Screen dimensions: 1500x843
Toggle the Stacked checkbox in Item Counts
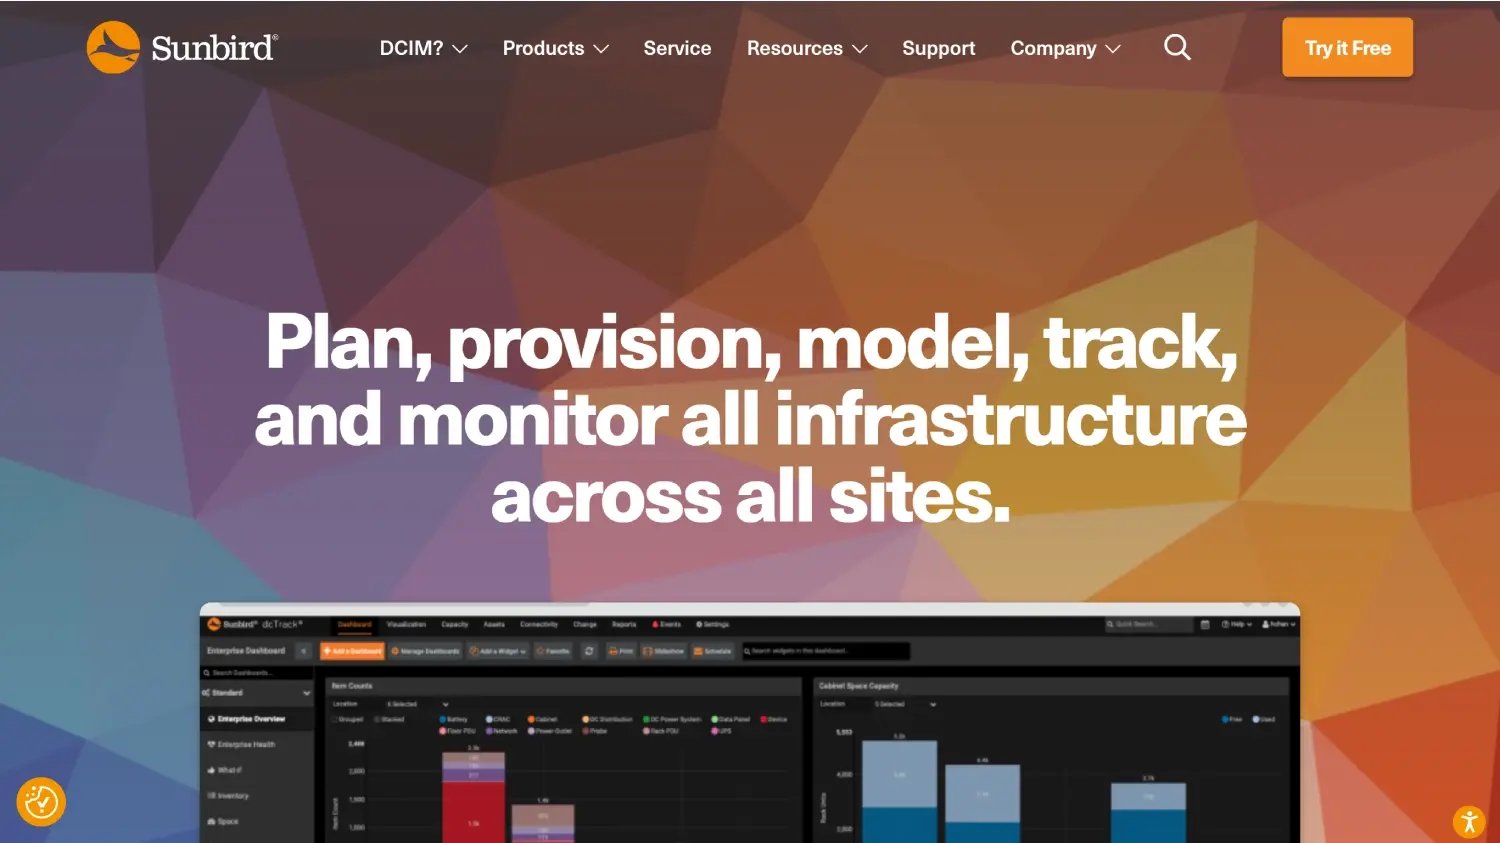click(x=378, y=719)
